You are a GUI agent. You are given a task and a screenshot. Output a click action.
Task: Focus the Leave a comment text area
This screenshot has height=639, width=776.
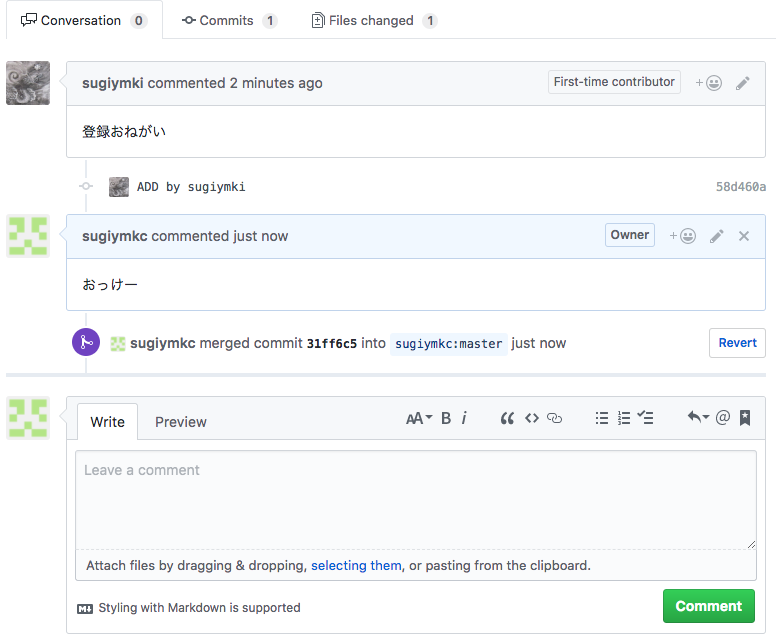coord(415,500)
